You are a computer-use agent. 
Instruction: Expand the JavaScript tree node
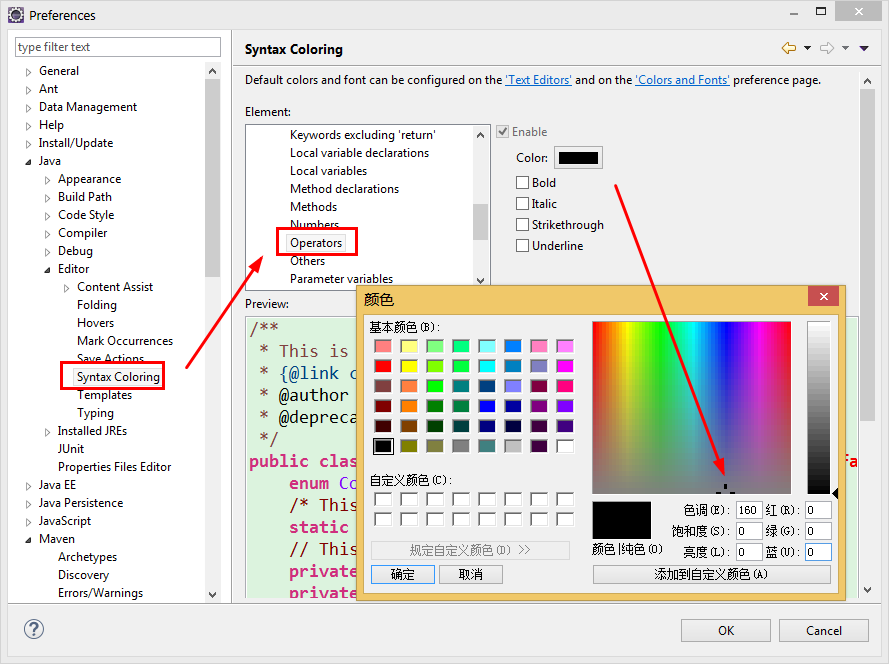[28, 522]
